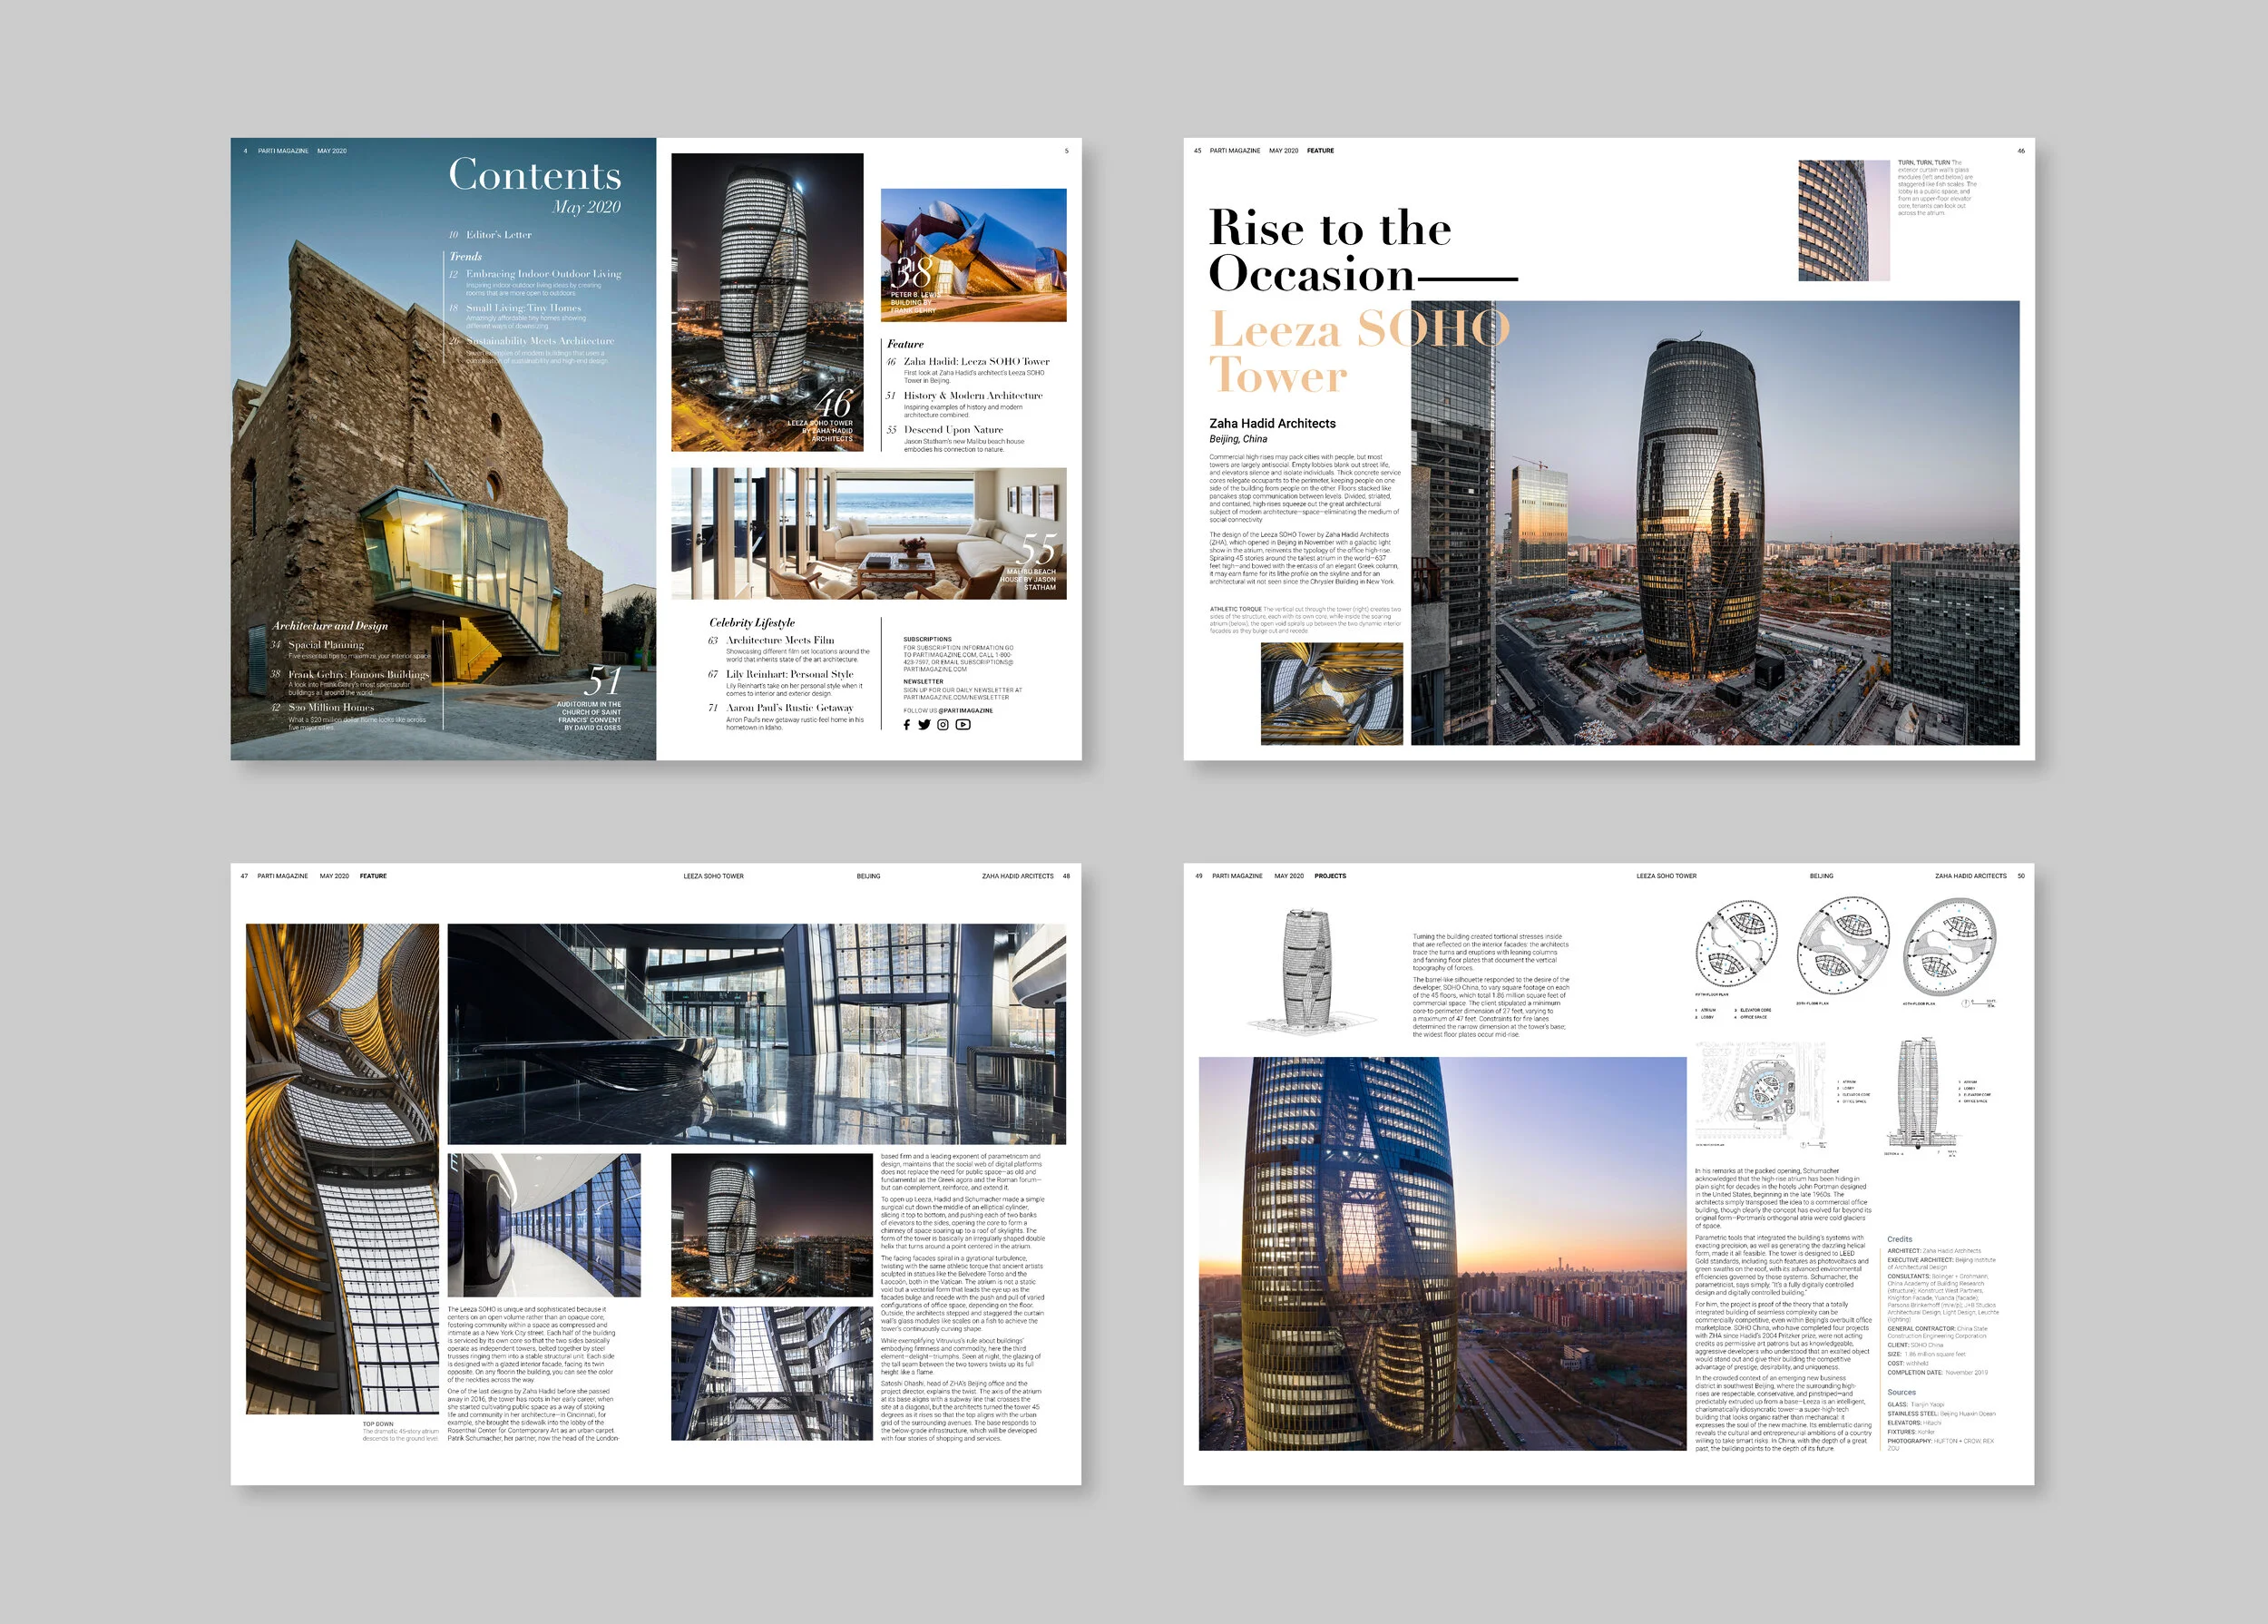Select the small facade photo beside 'TURN, TURN, TURN' caption
This screenshot has height=1624, width=2268.
coord(1844,220)
